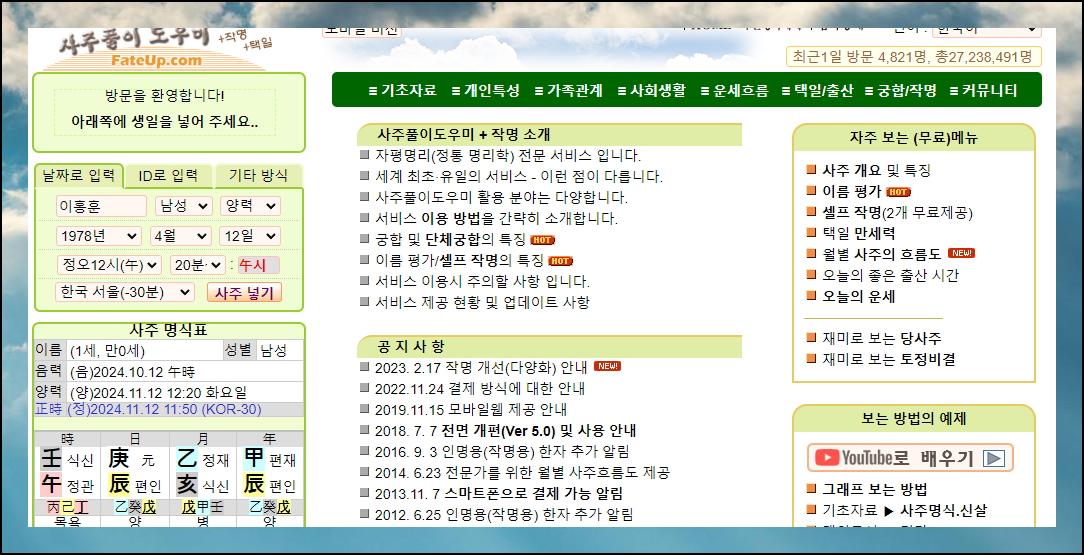Open 셀프 작명(2개 무료제공) link

click(897, 212)
